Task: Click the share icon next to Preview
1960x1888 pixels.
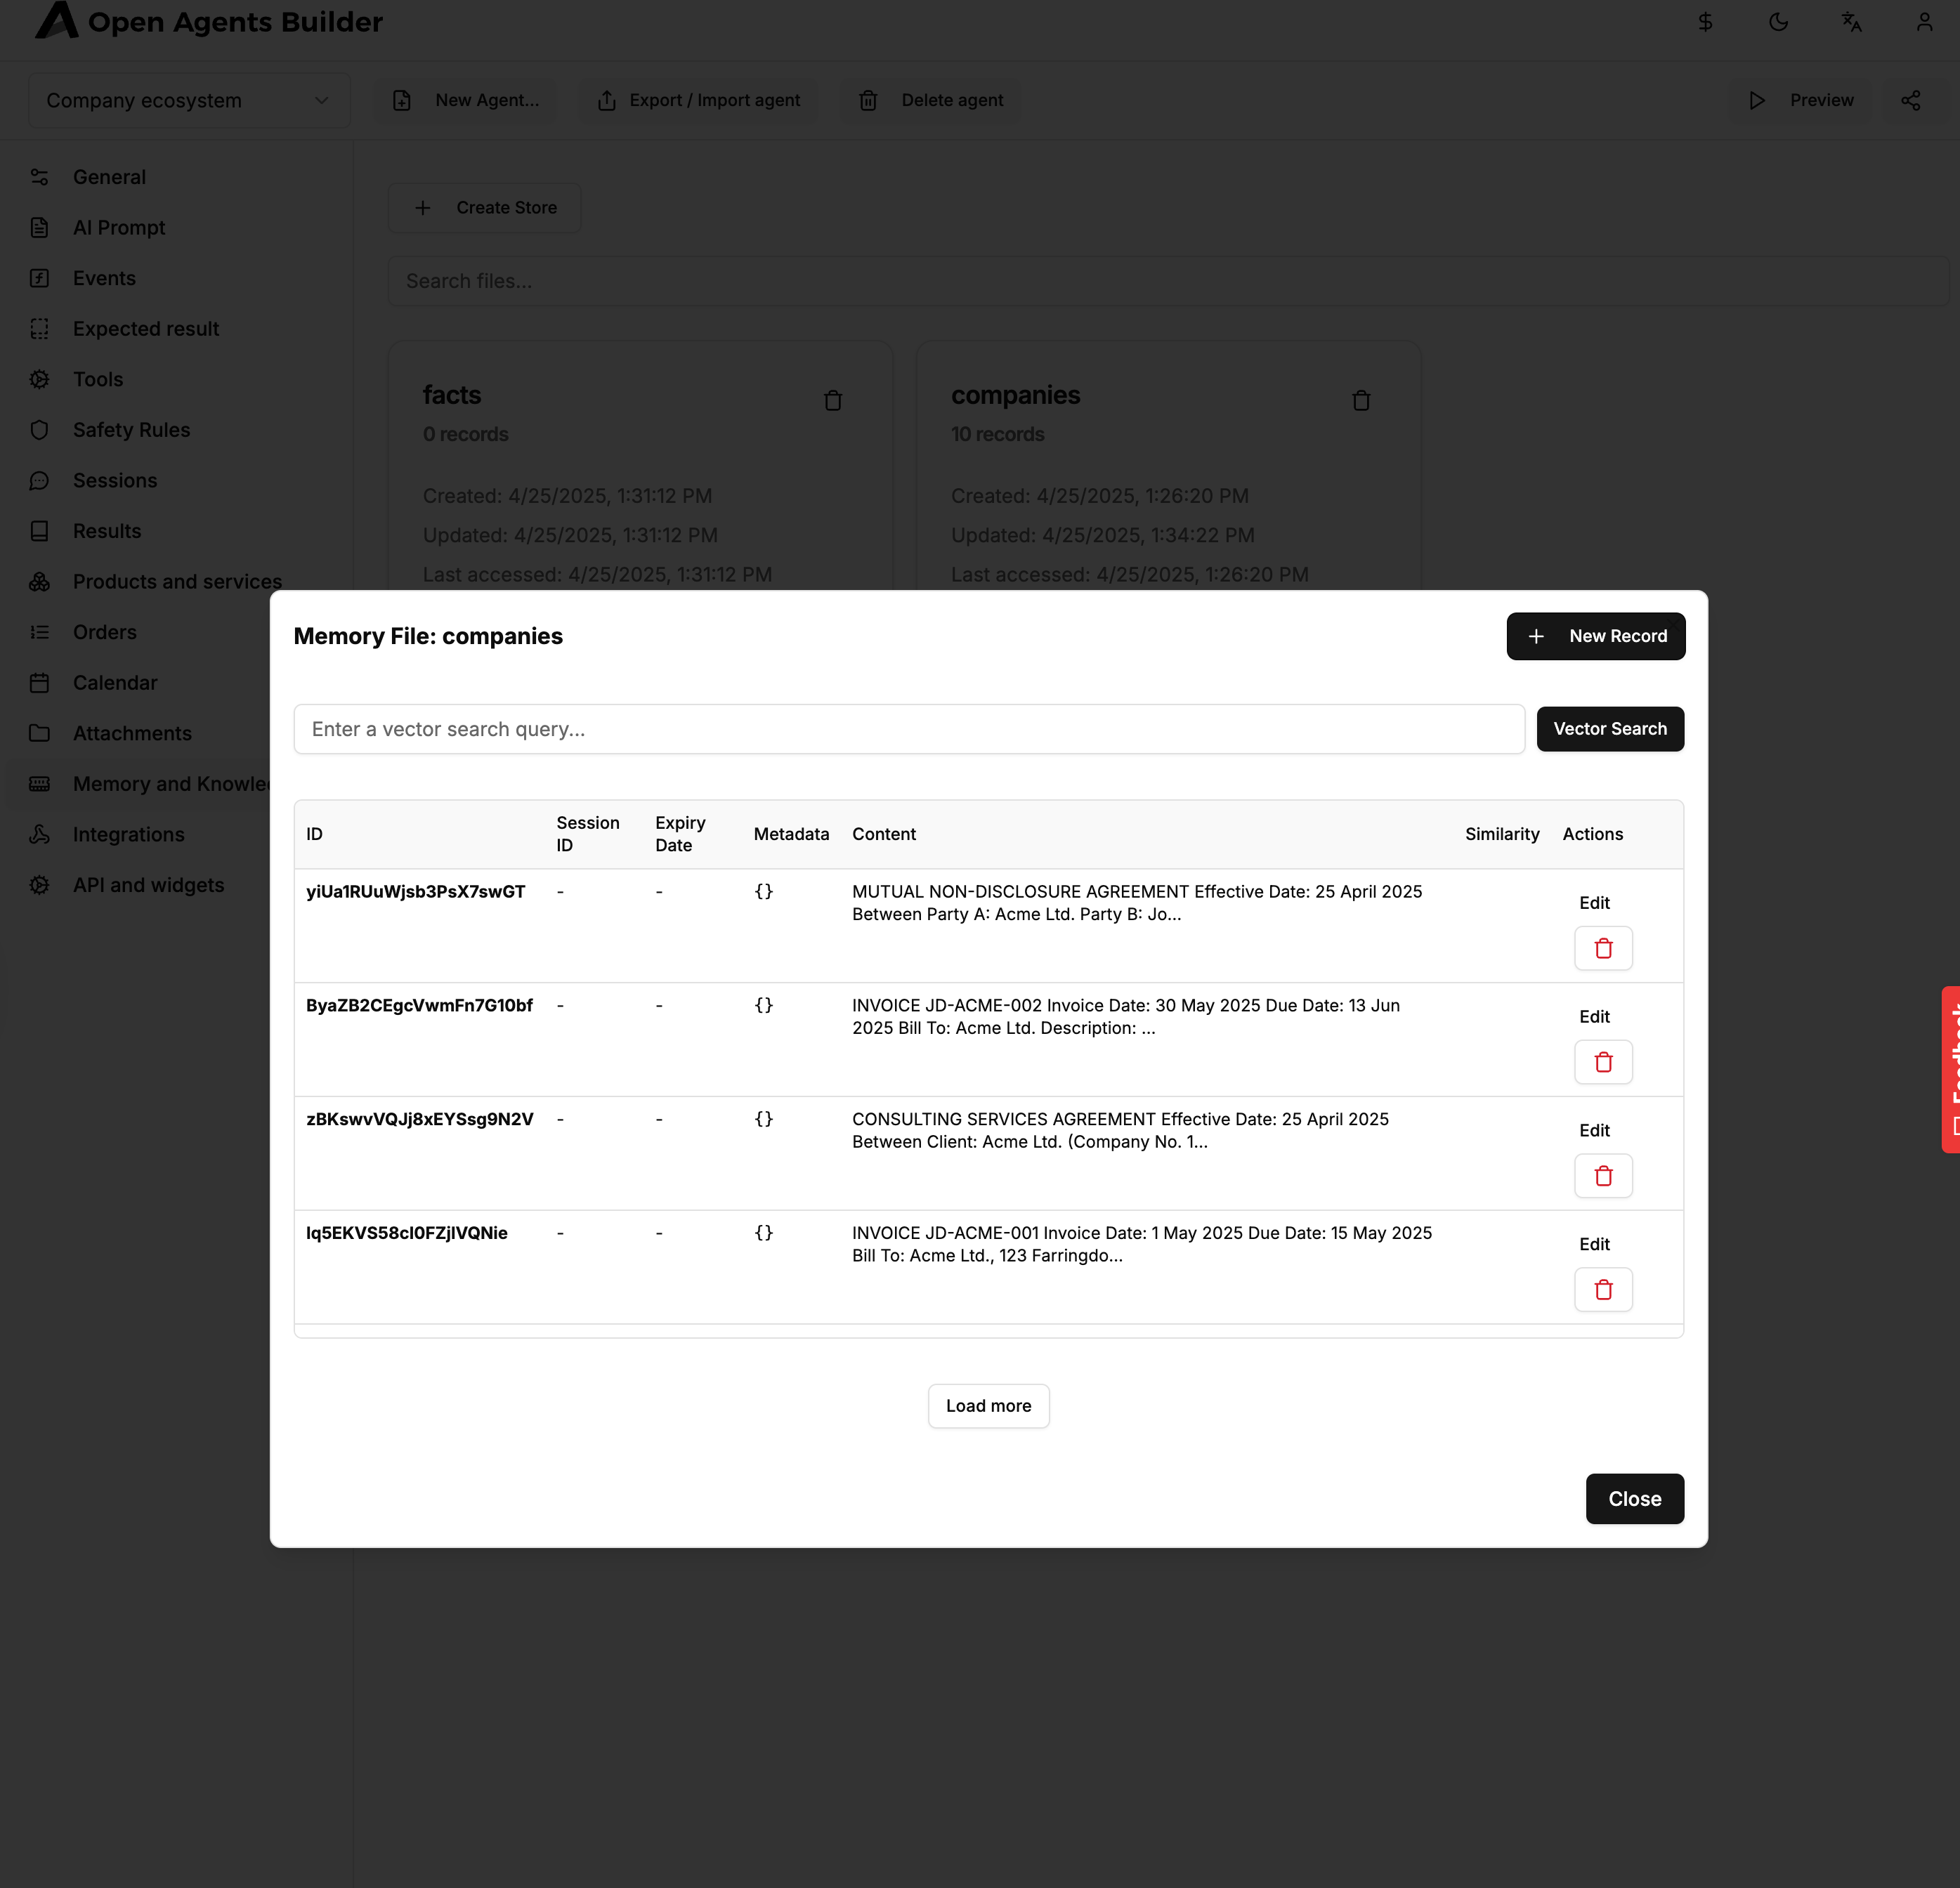Action: coord(1911,100)
